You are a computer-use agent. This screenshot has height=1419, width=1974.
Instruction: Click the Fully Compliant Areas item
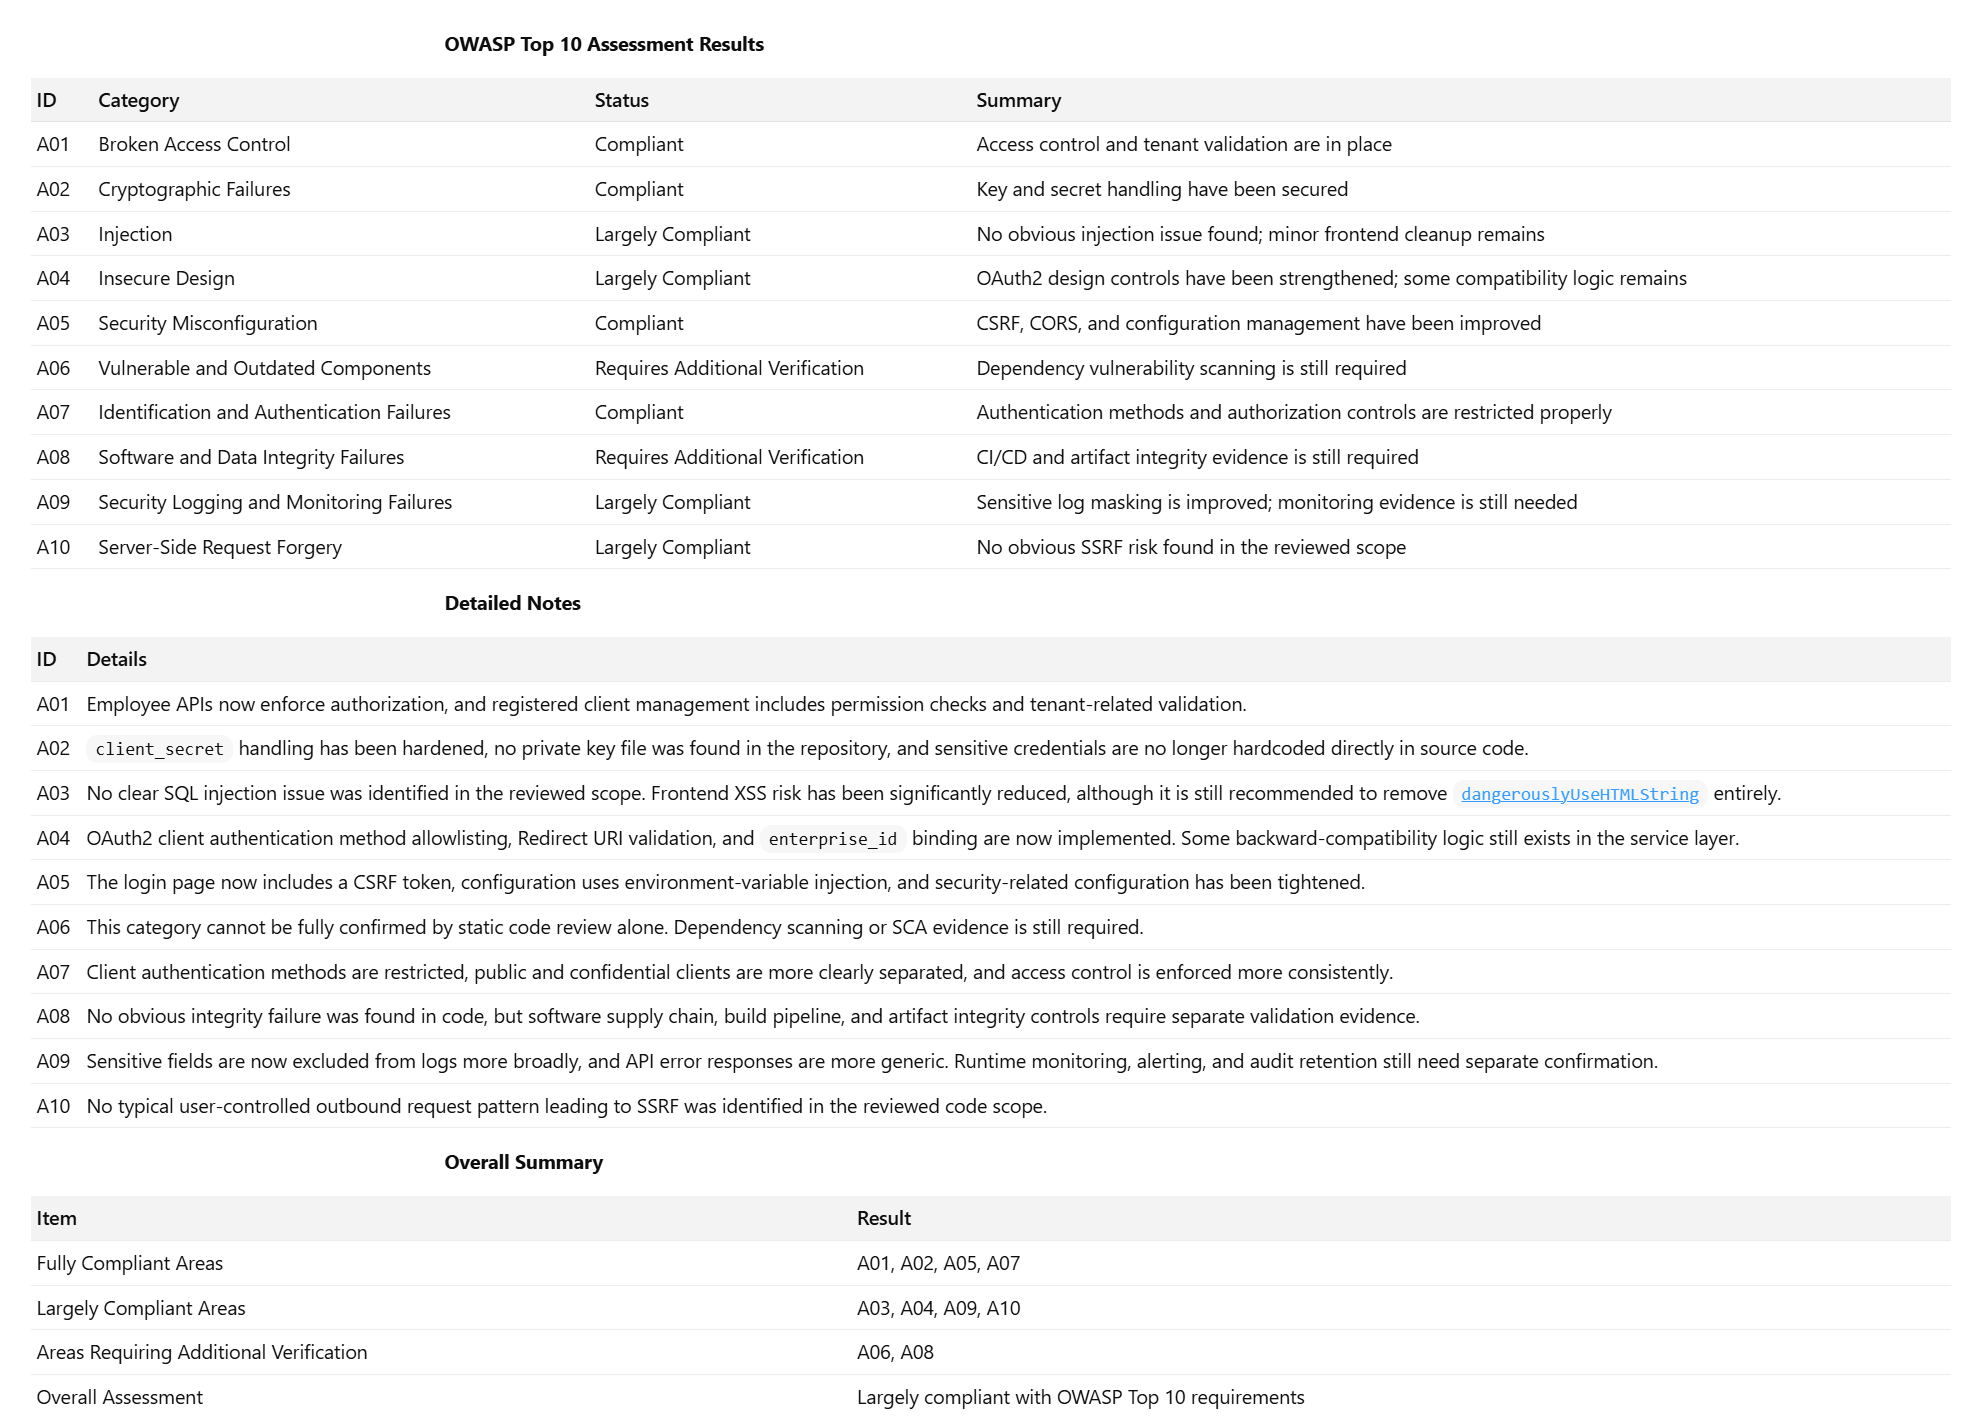[x=129, y=1263]
